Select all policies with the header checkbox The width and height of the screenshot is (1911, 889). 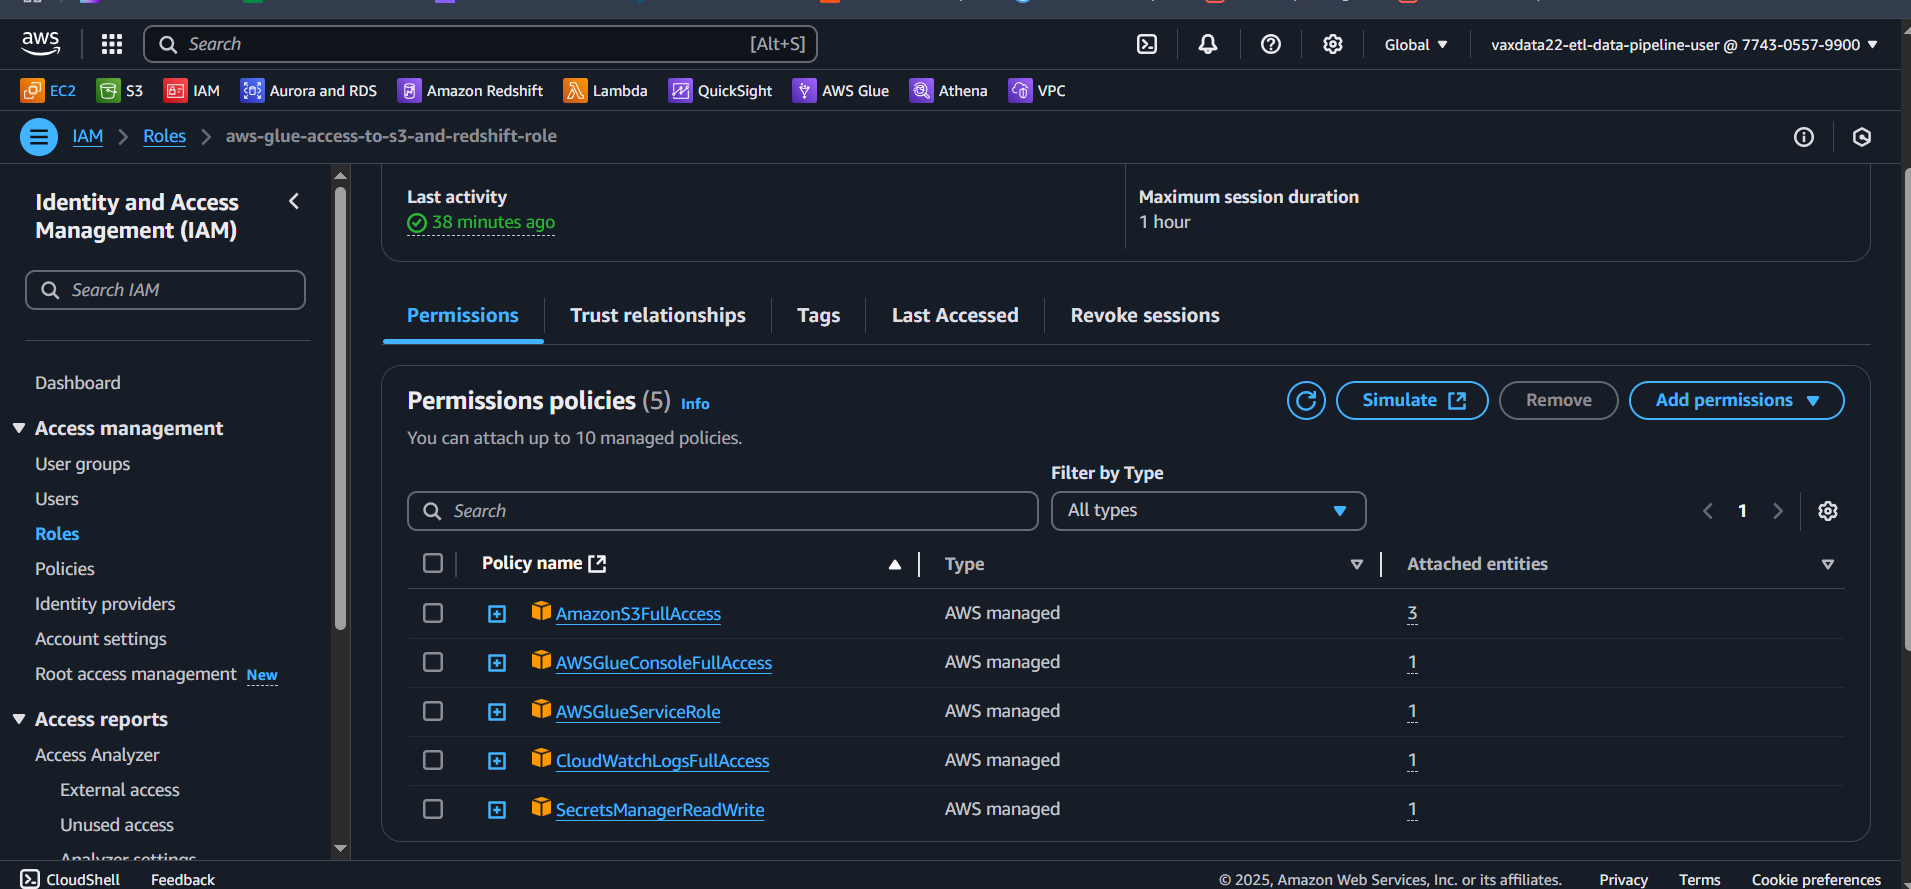pos(433,563)
